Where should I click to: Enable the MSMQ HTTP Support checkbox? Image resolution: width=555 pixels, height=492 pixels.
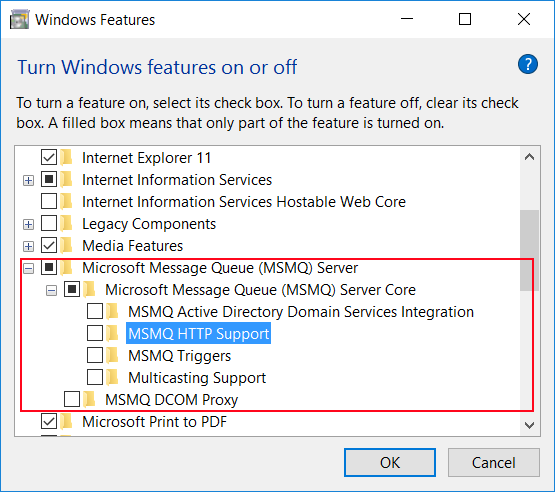pyautogui.click(x=95, y=333)
